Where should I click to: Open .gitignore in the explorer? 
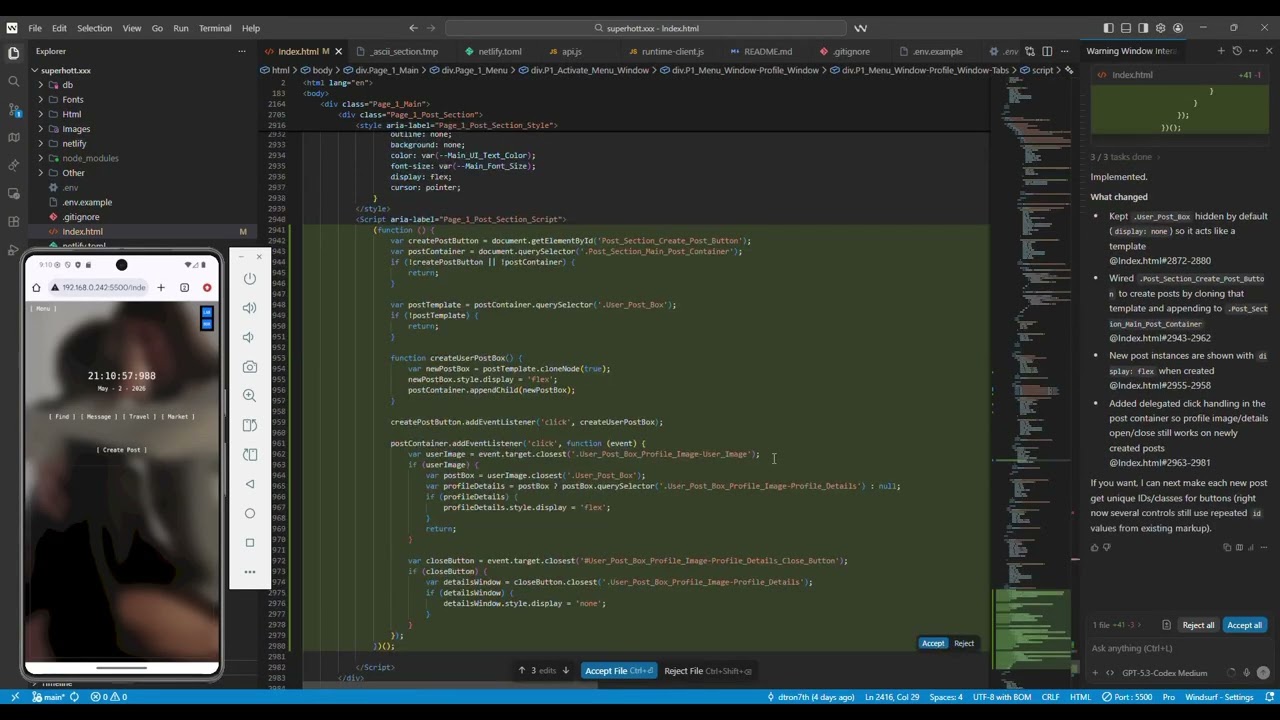pyautogui.click(x=81, y=217)
